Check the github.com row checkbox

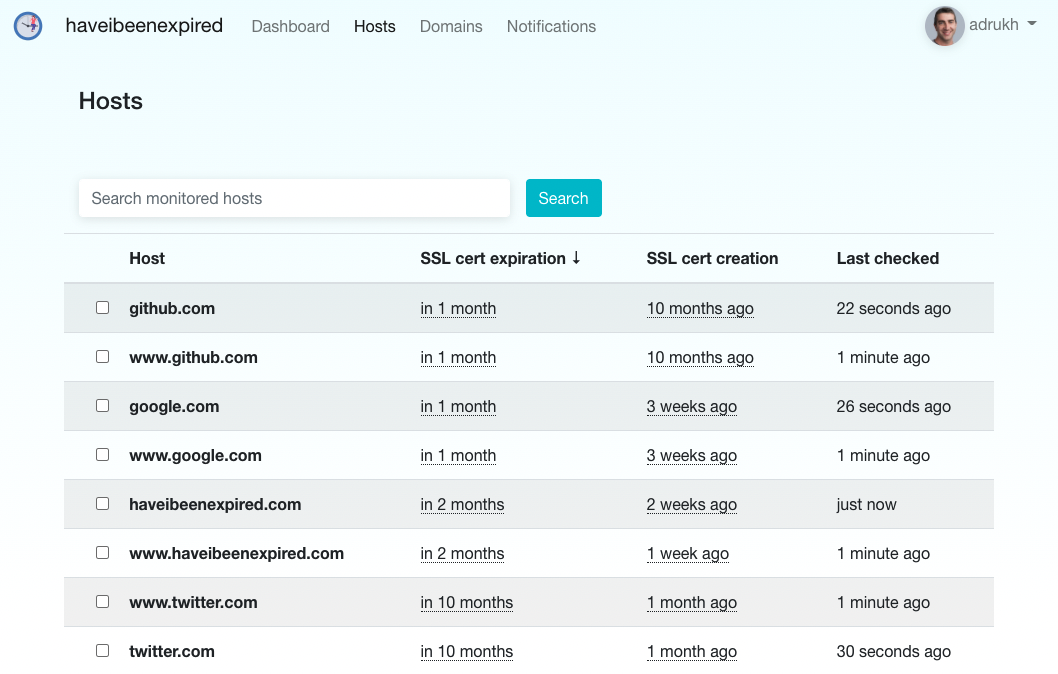click(103, 308)
